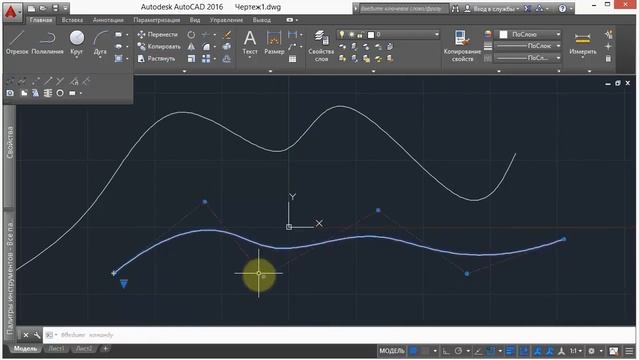
Task: Click the rectangular array icon
Action: click(206, 59)
